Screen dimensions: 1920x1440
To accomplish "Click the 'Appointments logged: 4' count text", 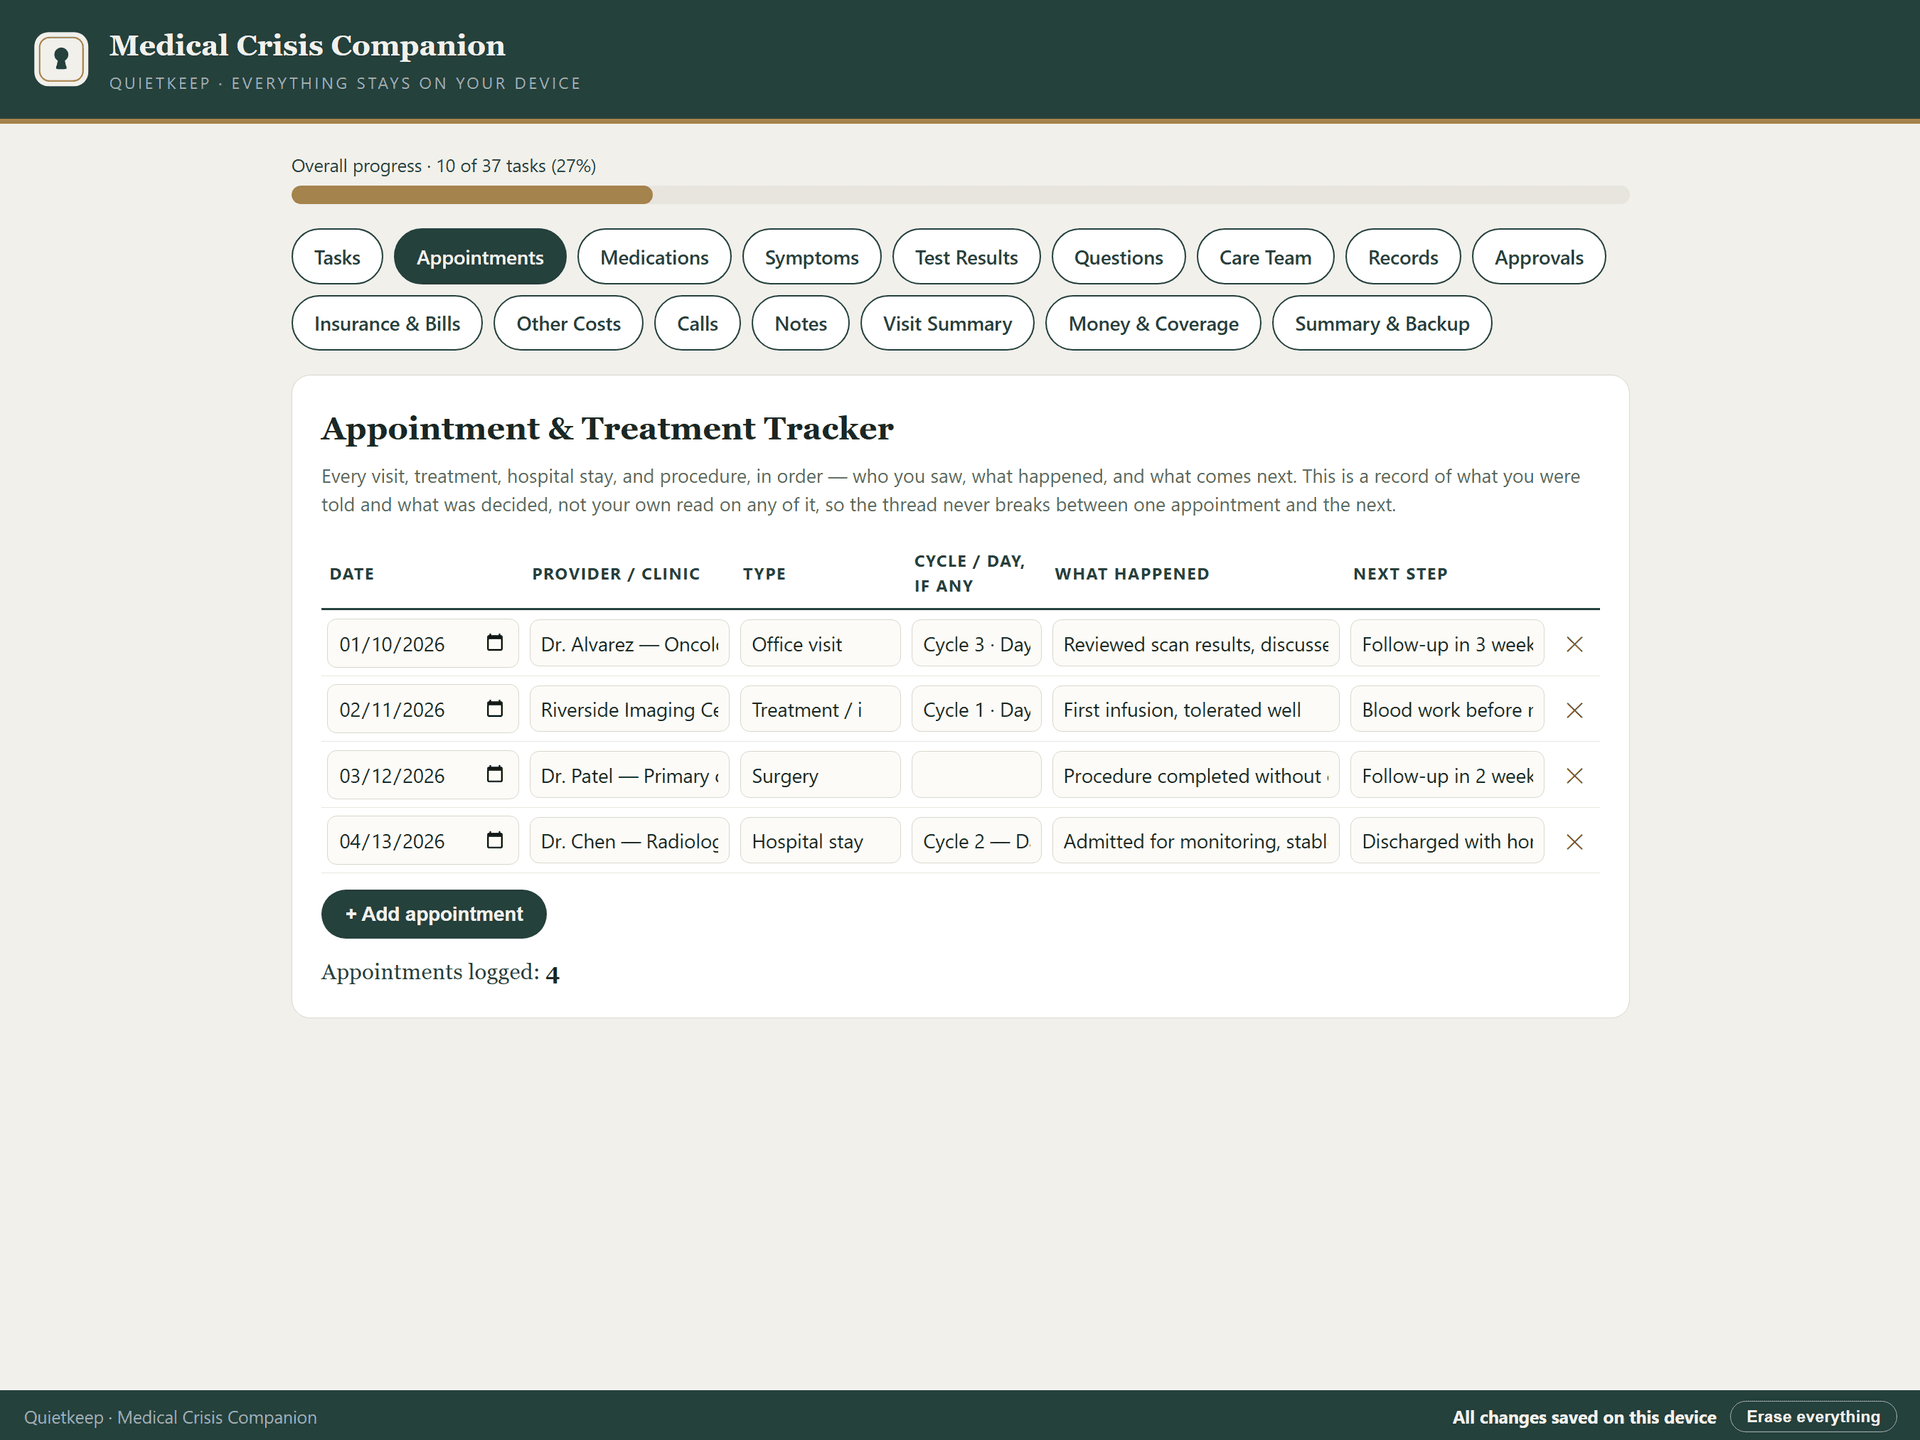I will tap(440, 972).
